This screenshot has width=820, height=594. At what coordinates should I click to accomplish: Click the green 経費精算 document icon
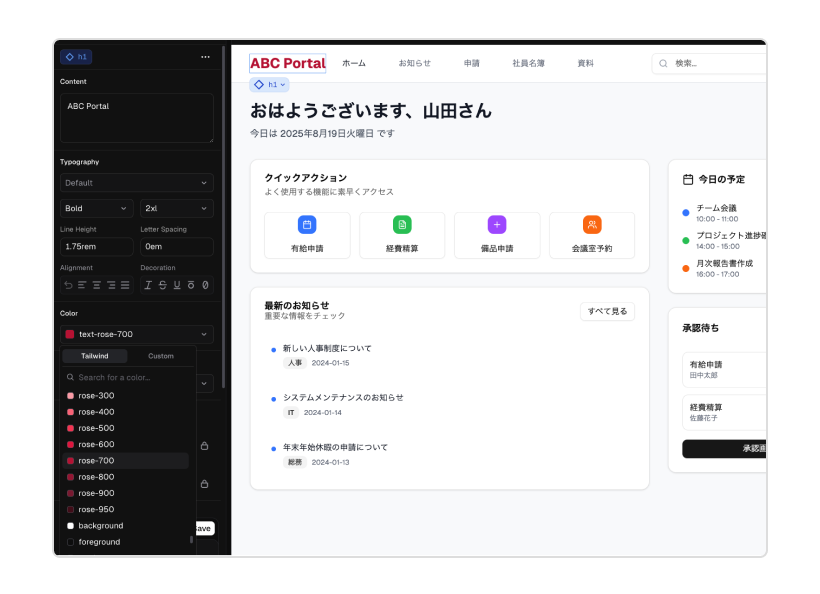pyautogui.click(x=402, y=225)
